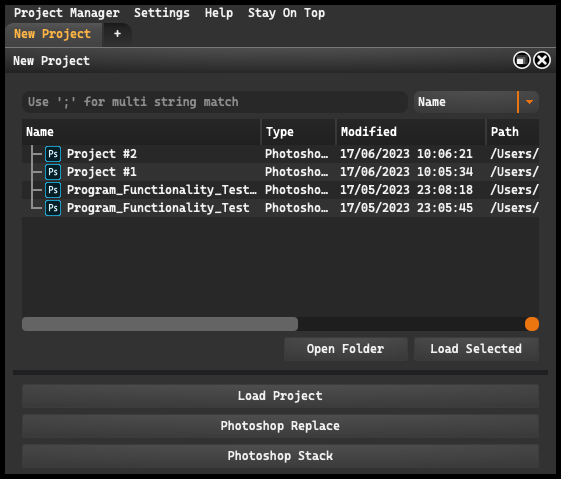
Task: Click the Ps icon on the third project row
Action: pyautogui.click(x=53, y=190)
